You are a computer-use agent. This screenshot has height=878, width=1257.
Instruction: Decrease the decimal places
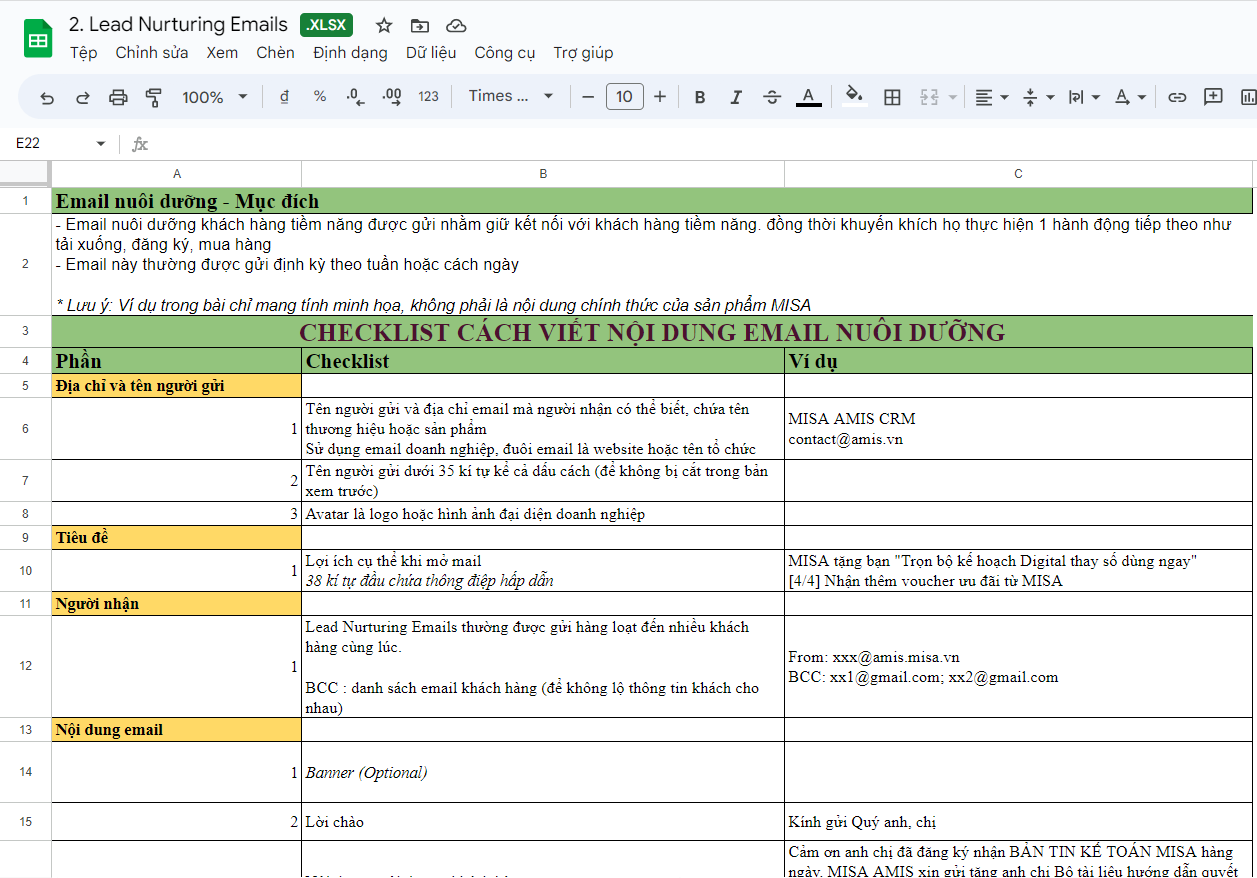point(356,97)
